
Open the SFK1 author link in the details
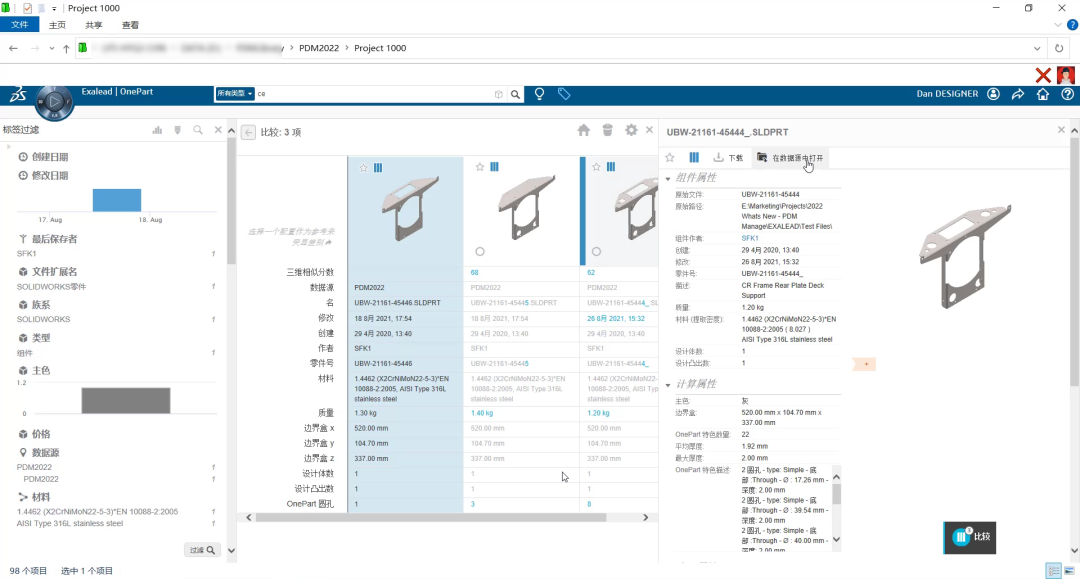(x=749, y=238)
